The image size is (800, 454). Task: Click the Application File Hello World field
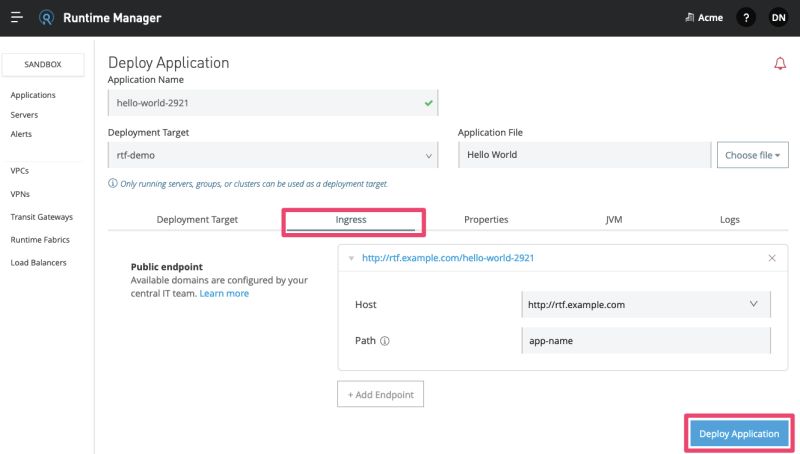pyautogui.click(x=585, y=155)
